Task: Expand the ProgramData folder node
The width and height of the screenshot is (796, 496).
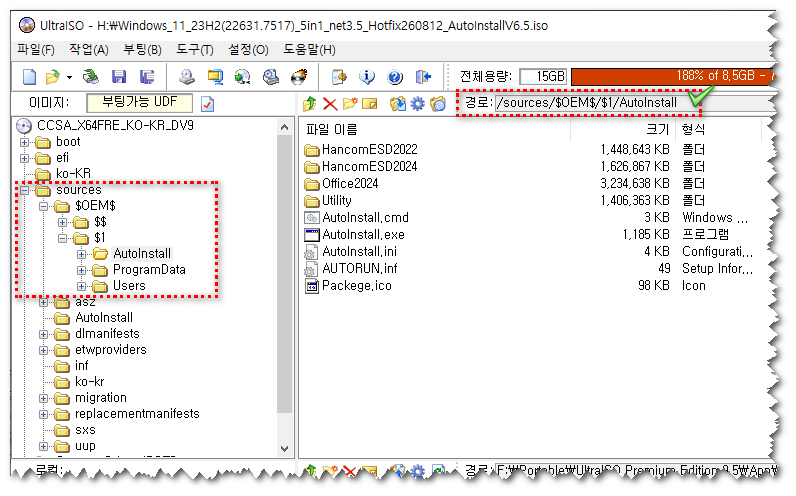Action: tap(81, 270)
